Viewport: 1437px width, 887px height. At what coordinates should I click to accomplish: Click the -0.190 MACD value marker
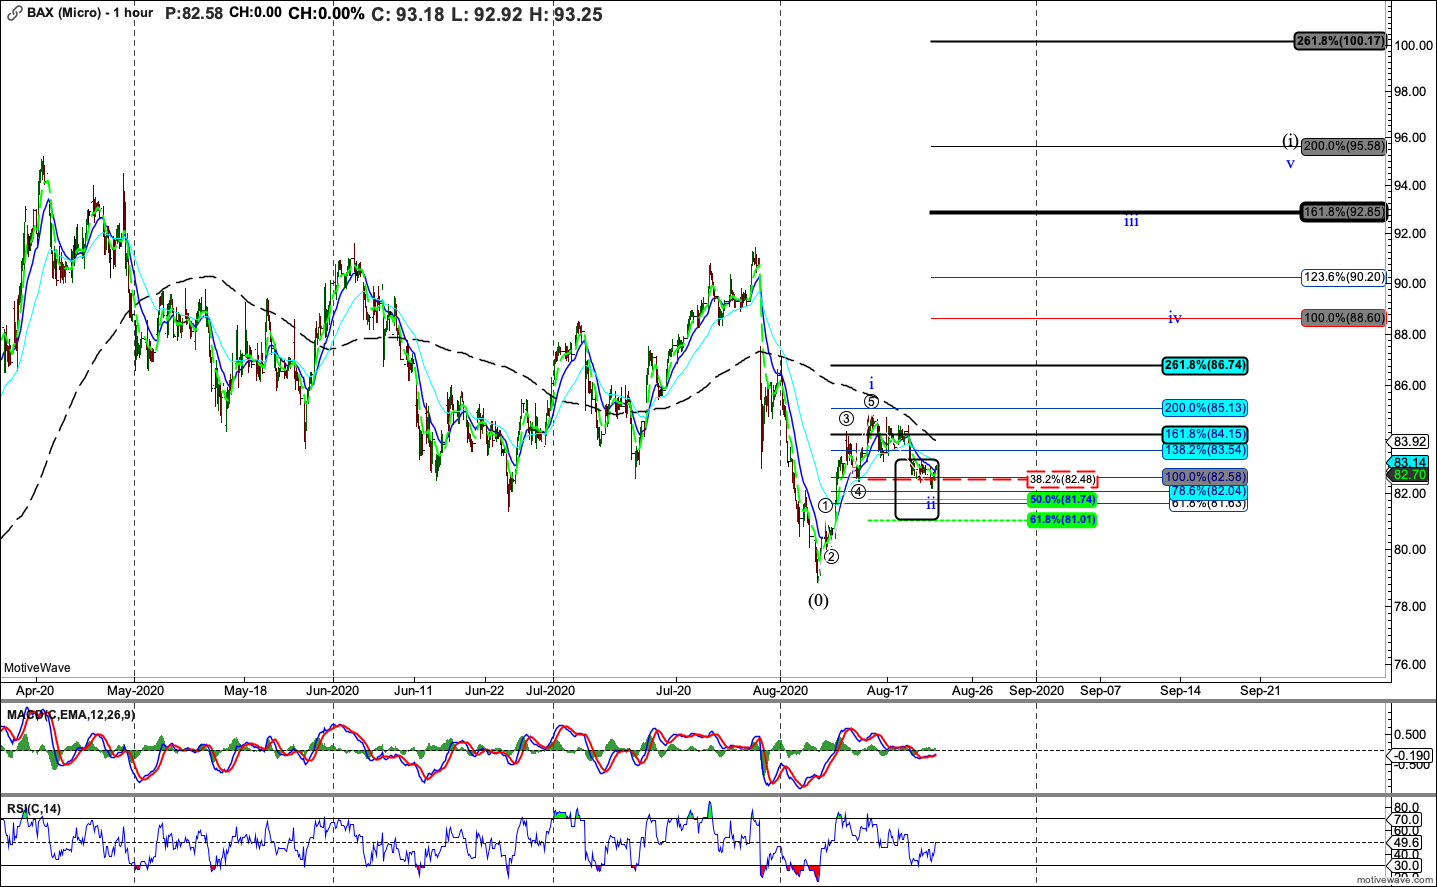(x=1411, y=755)
